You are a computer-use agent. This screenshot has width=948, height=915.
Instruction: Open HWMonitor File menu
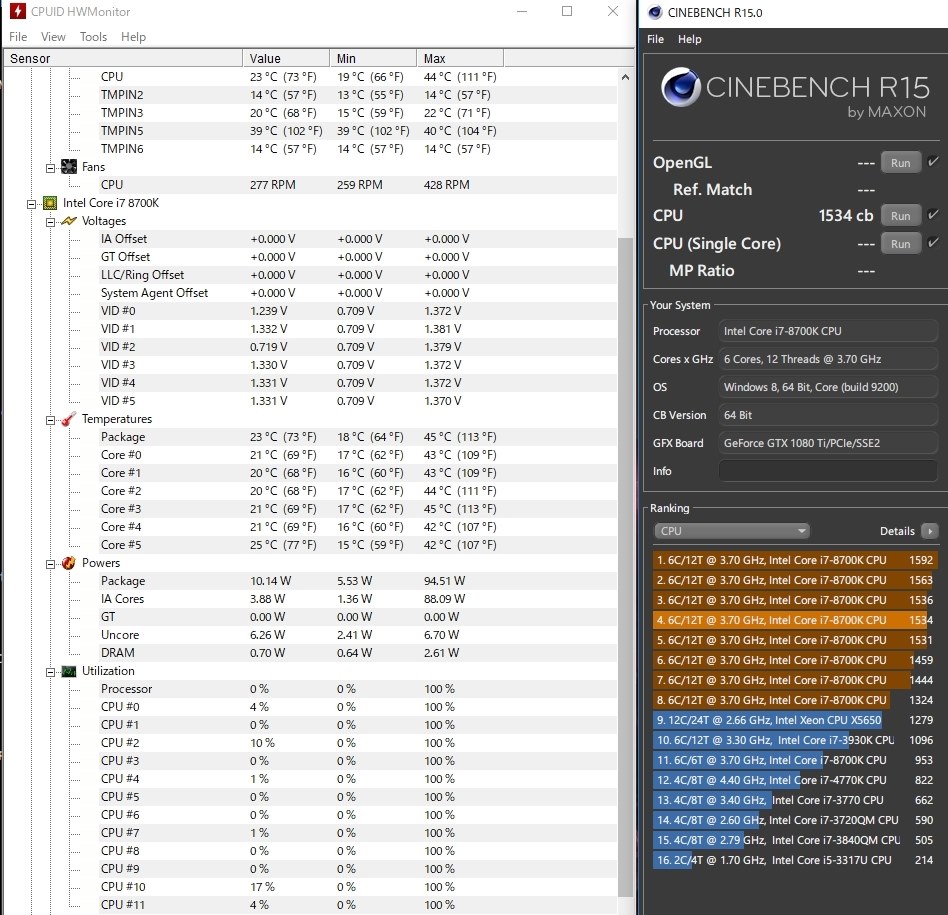click(18, 37)
